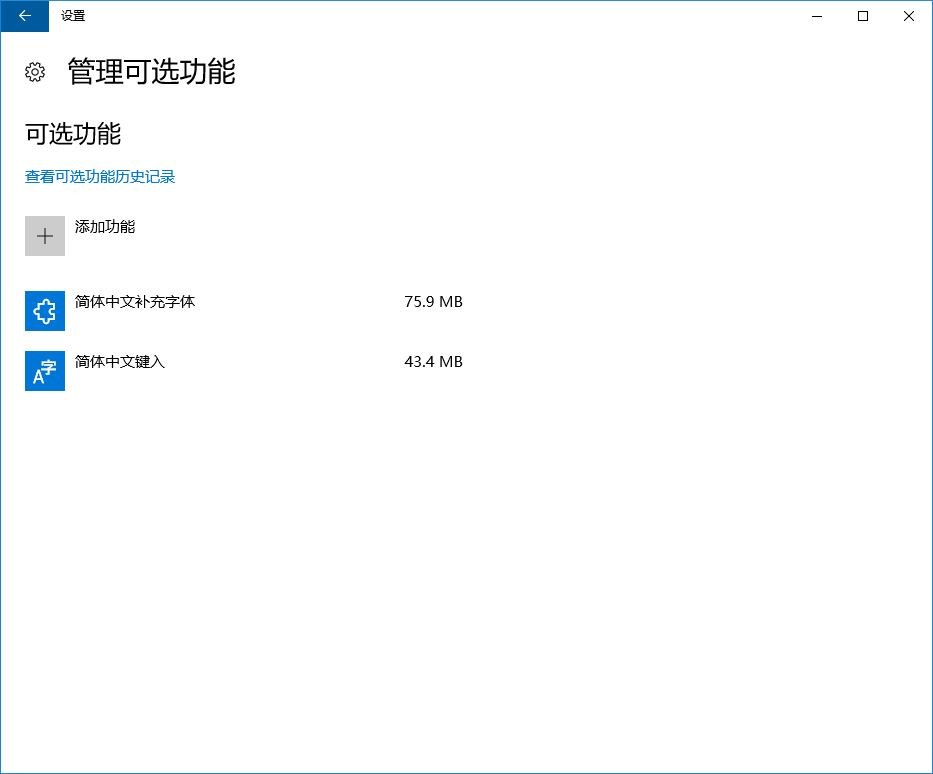Click the gear icon beside 管理可选功能 title
Image resolution: width=933 pixels, height=774 pixels.
34,73
